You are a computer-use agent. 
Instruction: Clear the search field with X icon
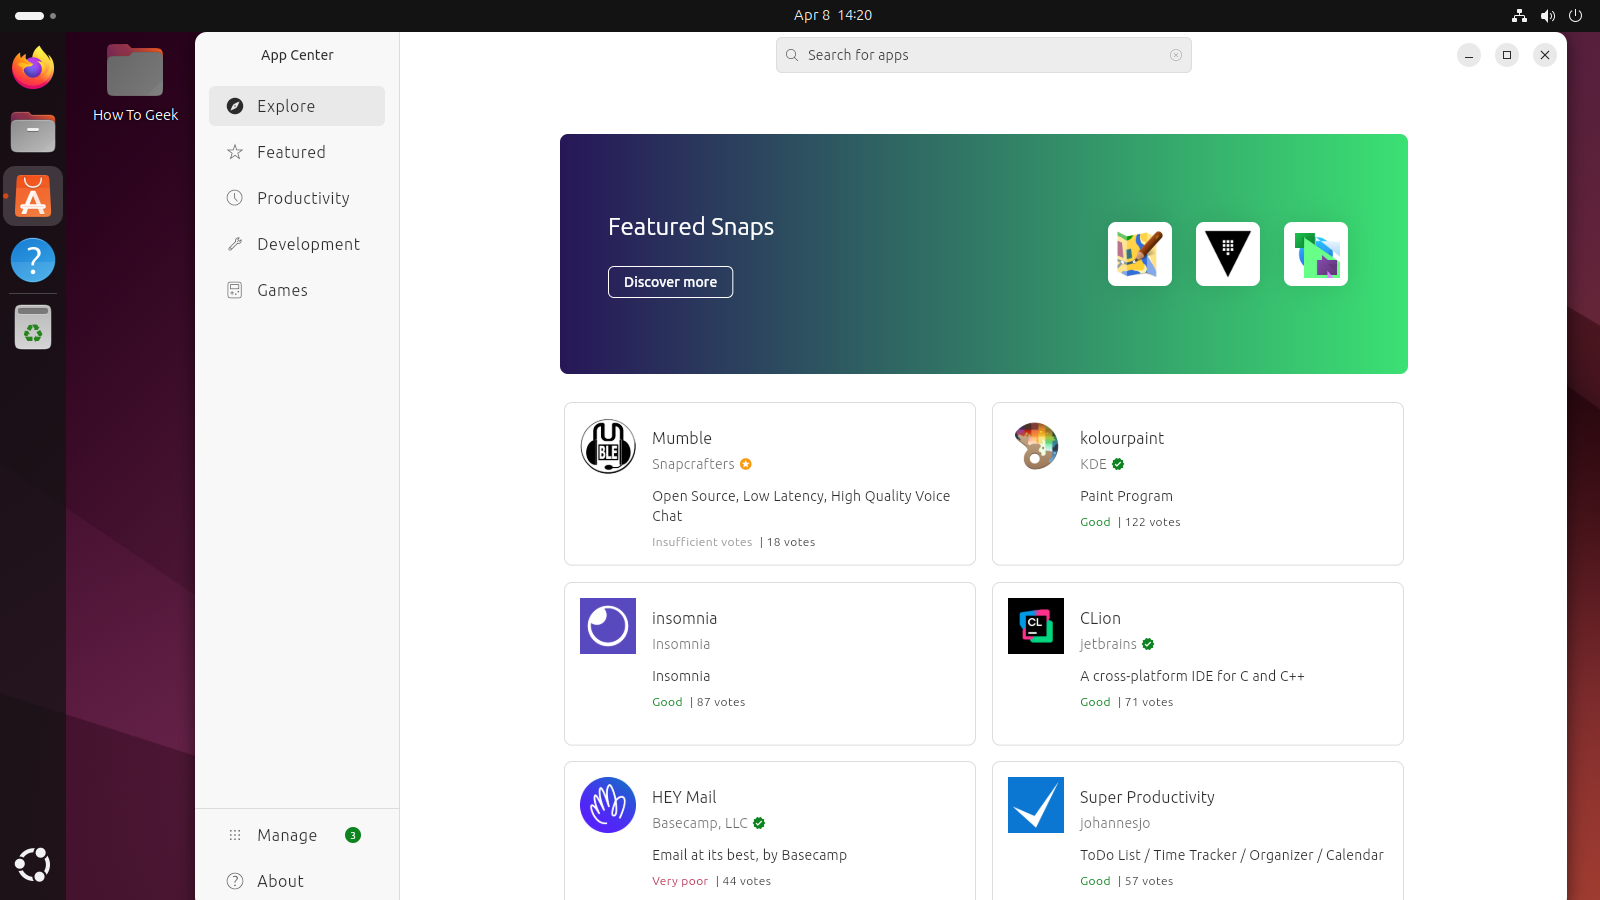pos(1176,55)
